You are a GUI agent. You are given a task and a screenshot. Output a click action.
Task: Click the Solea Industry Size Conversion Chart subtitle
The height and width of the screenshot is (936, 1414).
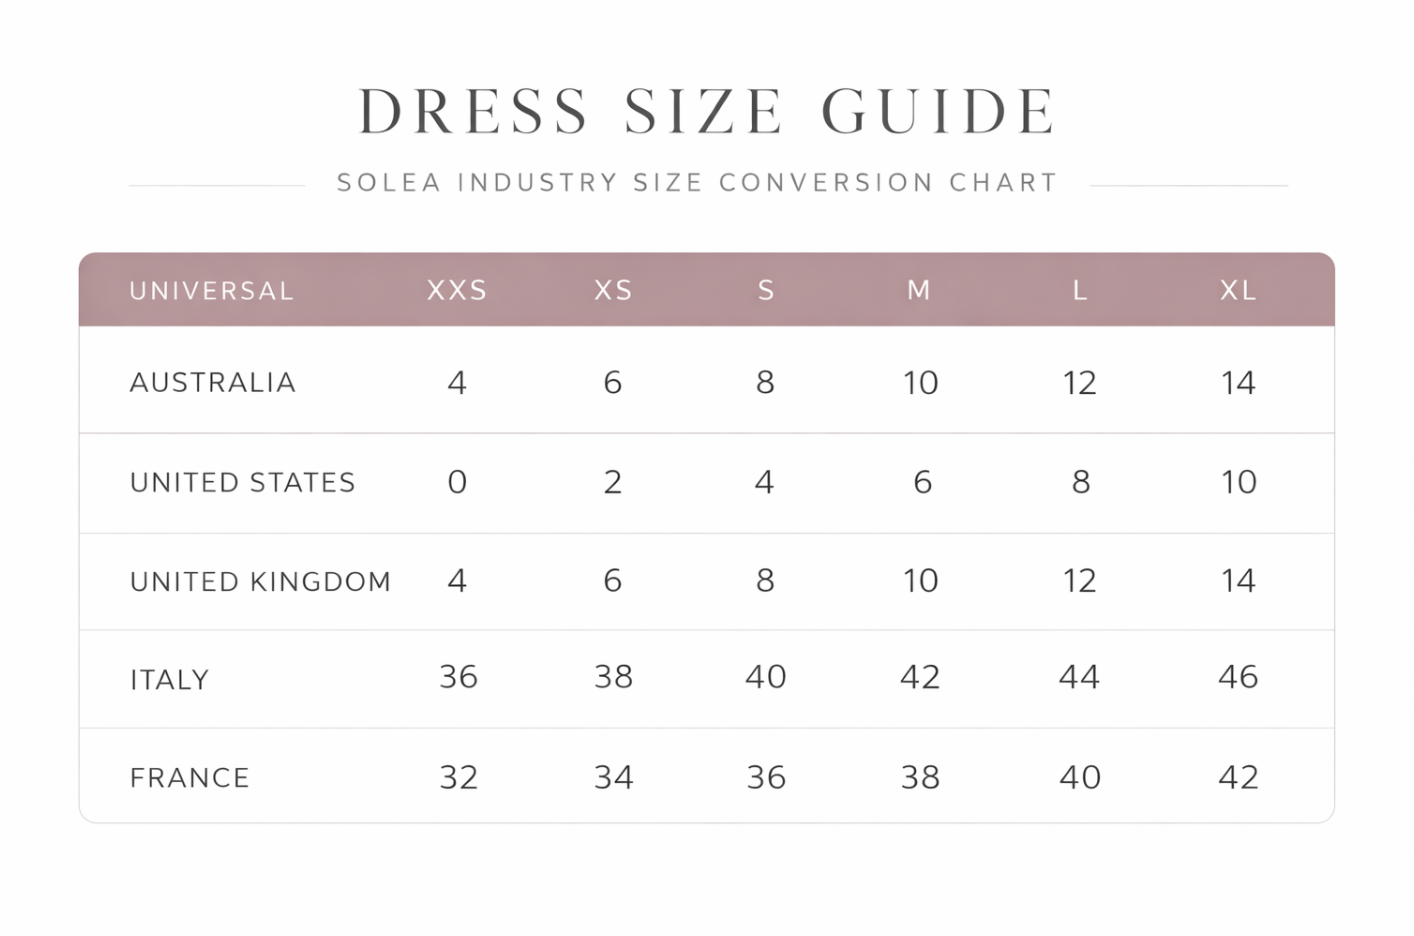pos(697,183)
